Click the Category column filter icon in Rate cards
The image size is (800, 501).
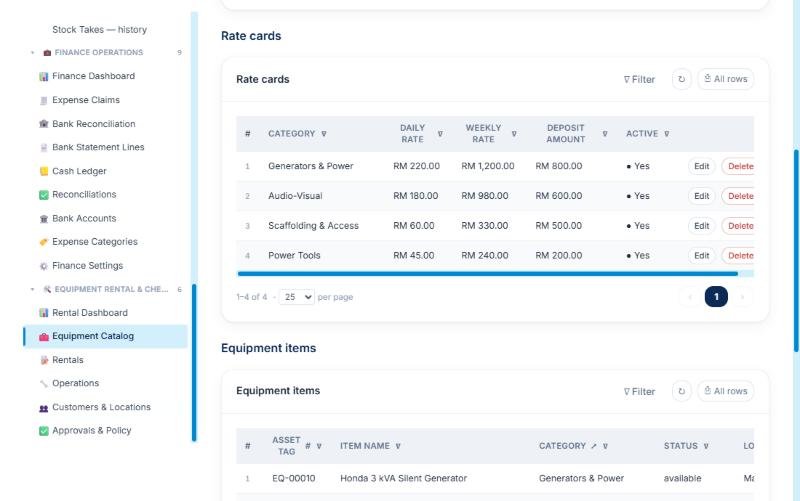[324, 134]
